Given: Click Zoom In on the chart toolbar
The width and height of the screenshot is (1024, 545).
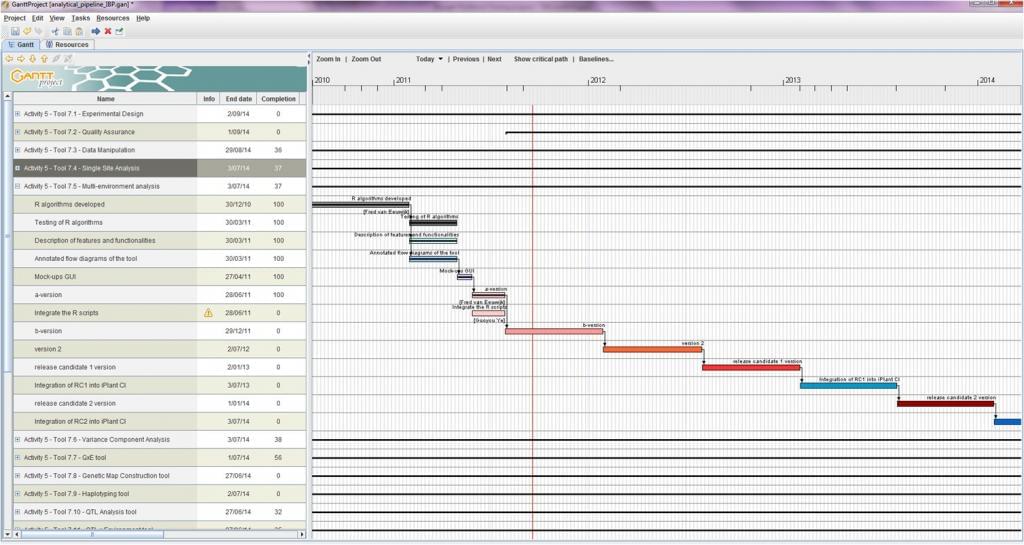Looking at the screenshot, I should [x=328, y=59].
